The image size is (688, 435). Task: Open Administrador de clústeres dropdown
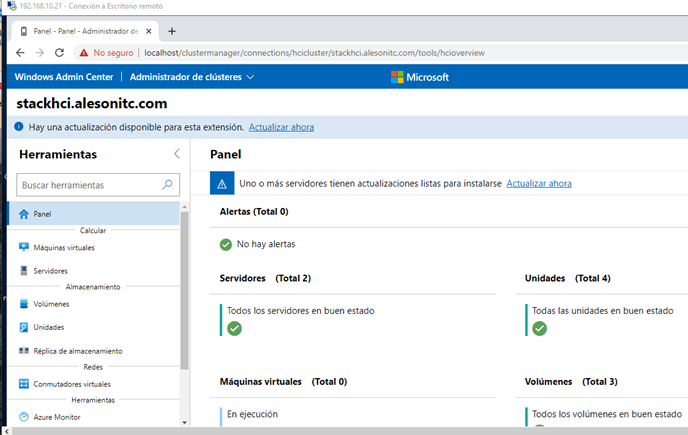point(192,77)
